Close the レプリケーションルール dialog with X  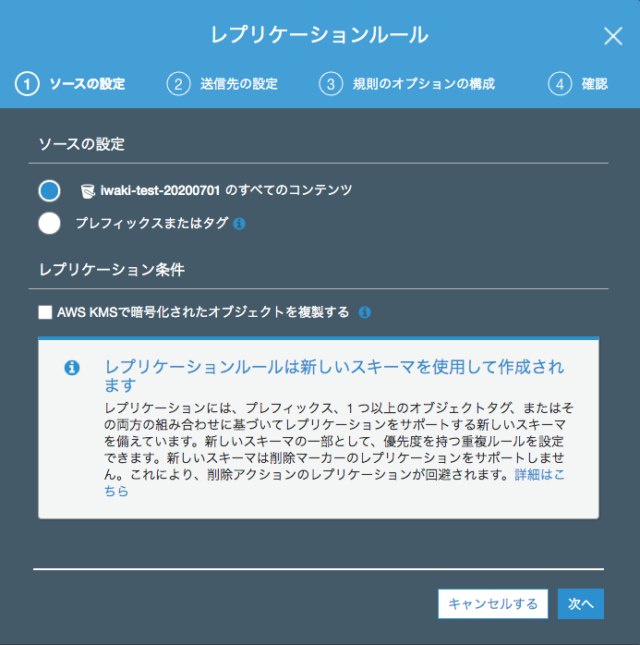click(613, 36)
